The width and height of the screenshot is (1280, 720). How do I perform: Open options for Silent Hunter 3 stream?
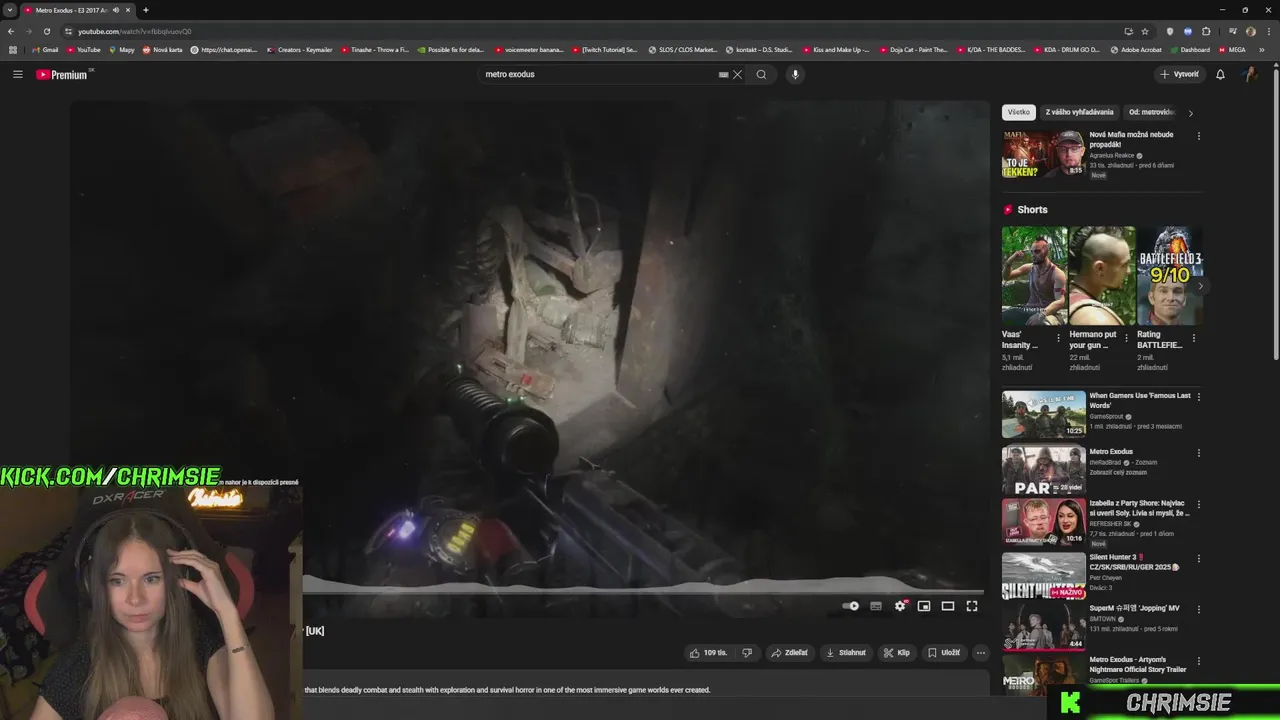[1199, 558]
